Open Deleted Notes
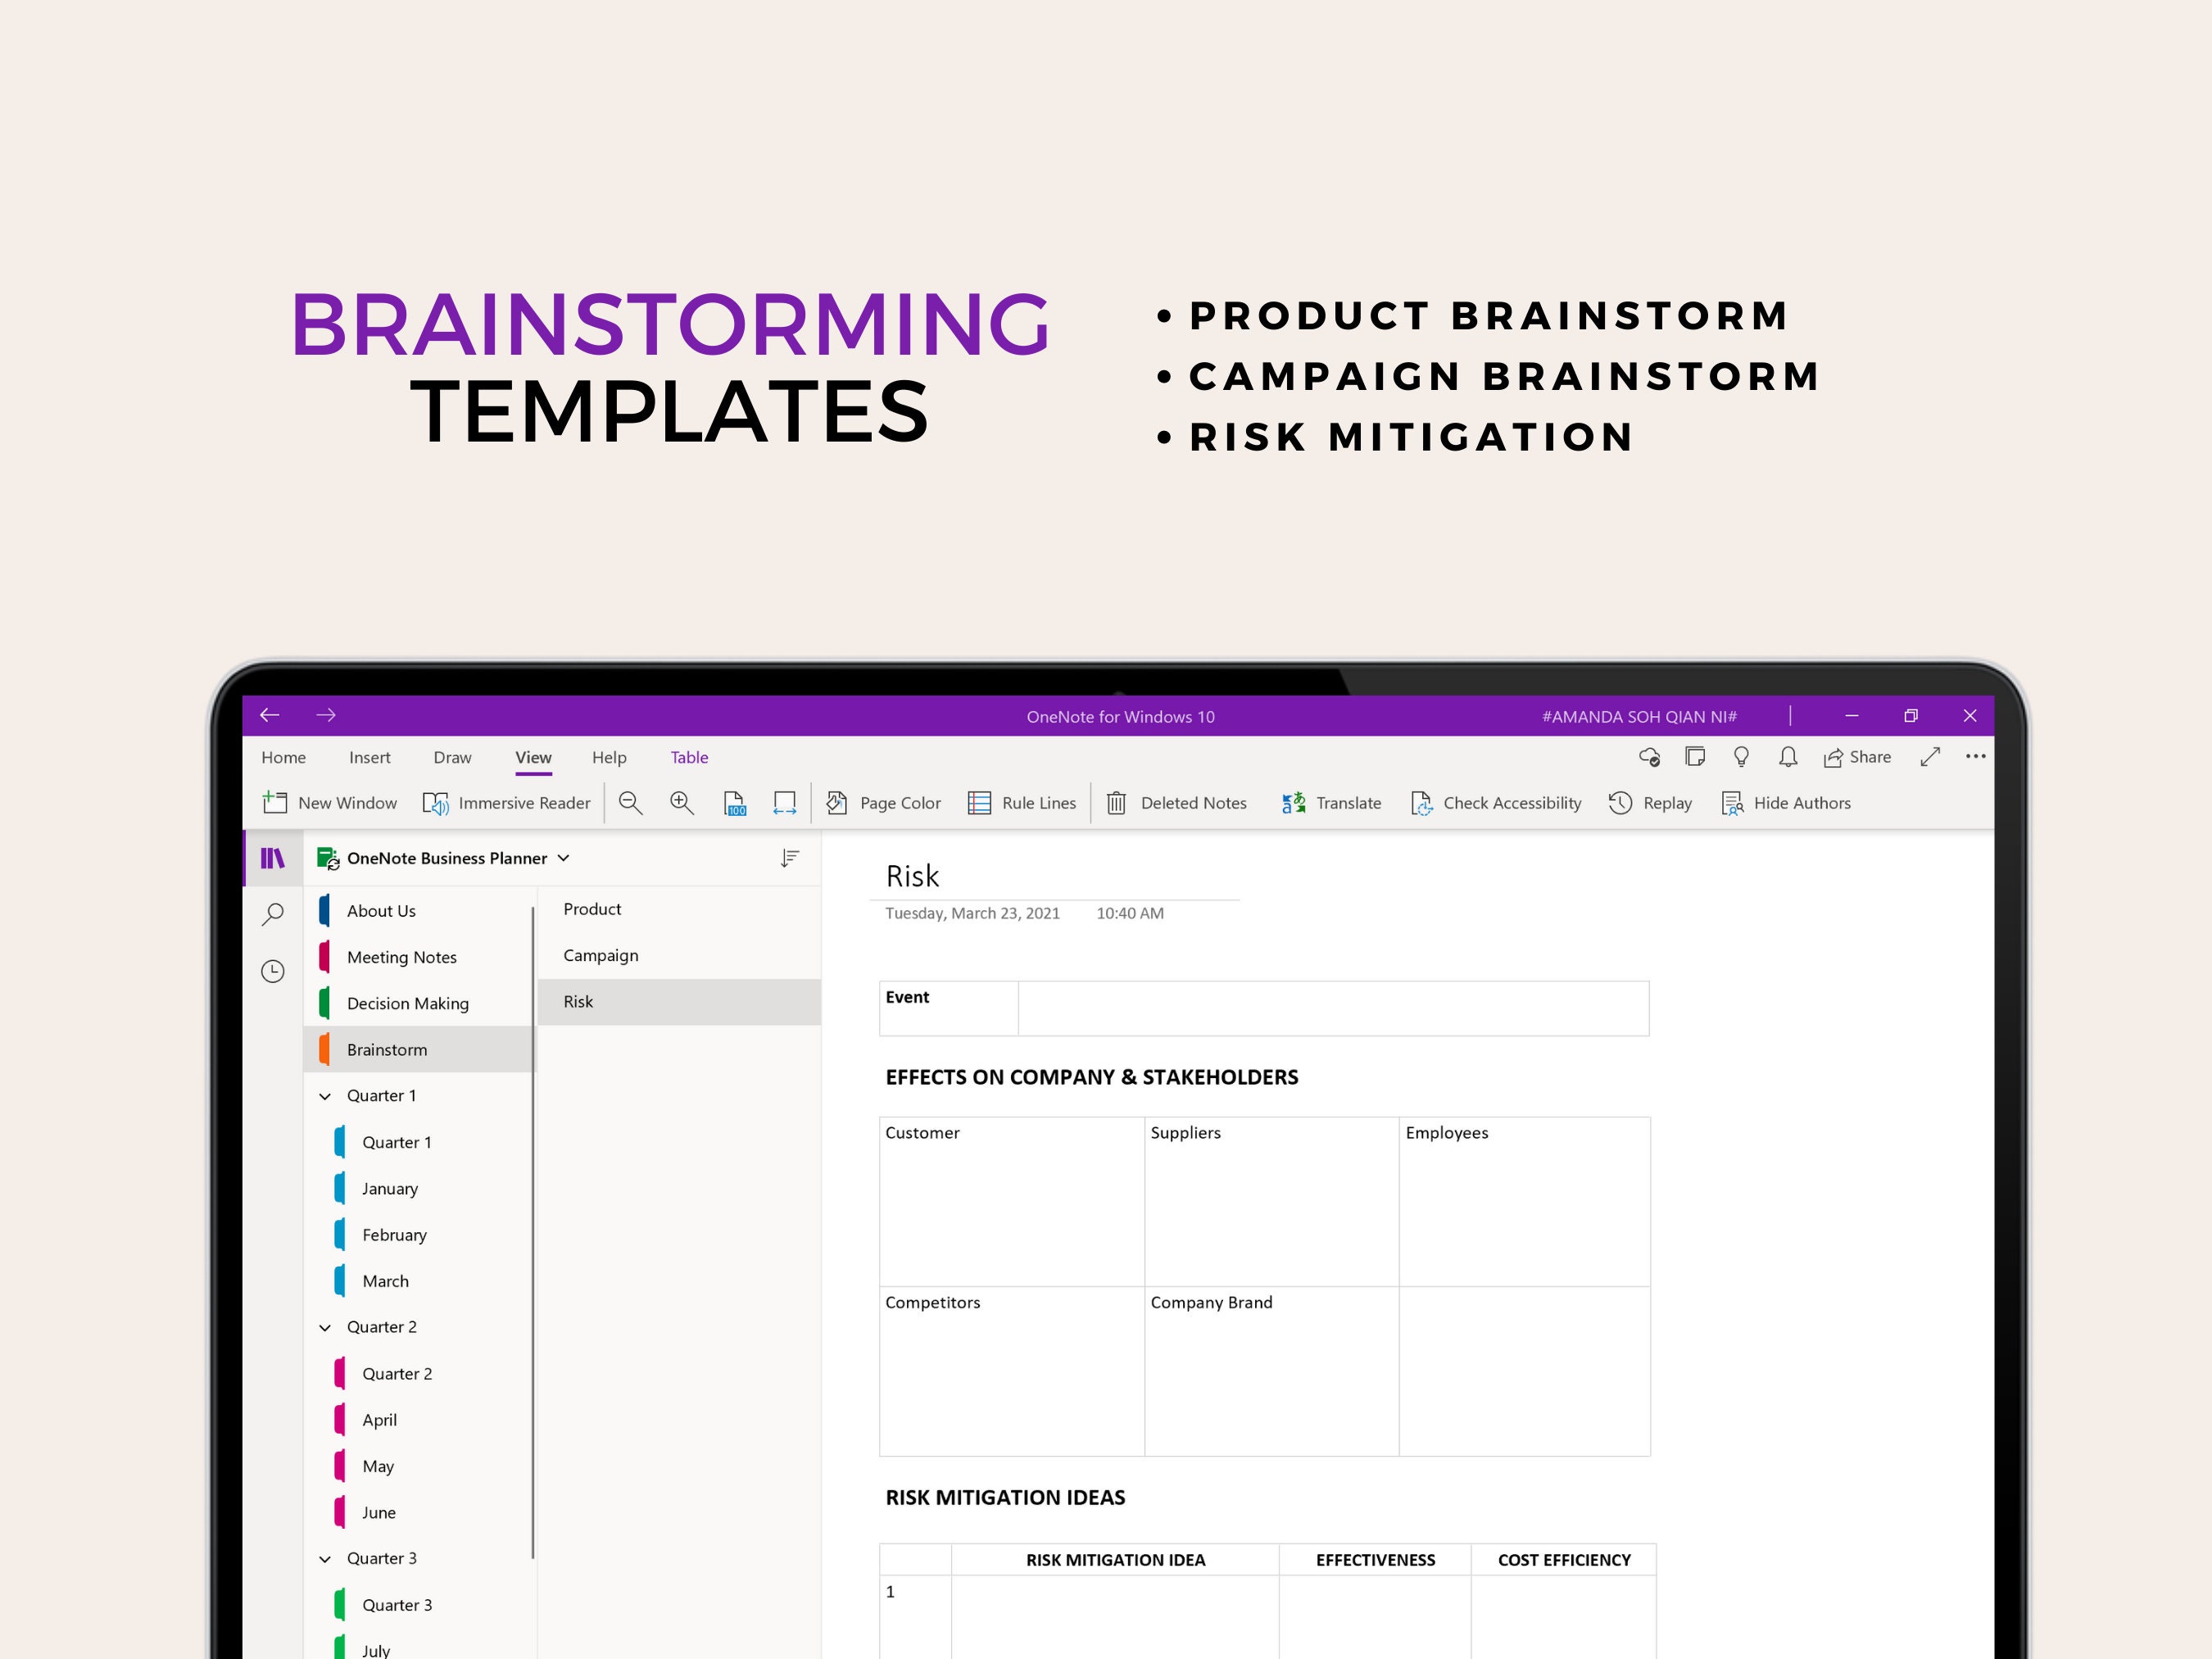The image size is (2212, 1659). tap(1177, 803)
